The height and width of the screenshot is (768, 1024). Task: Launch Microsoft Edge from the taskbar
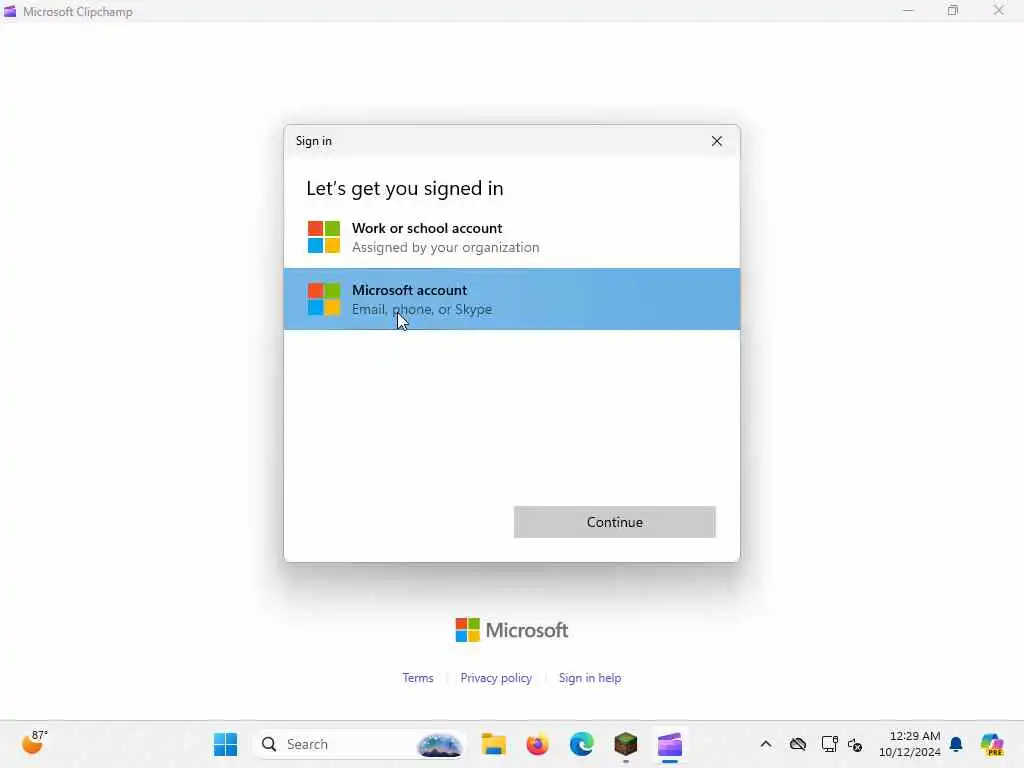click(581, 744)
